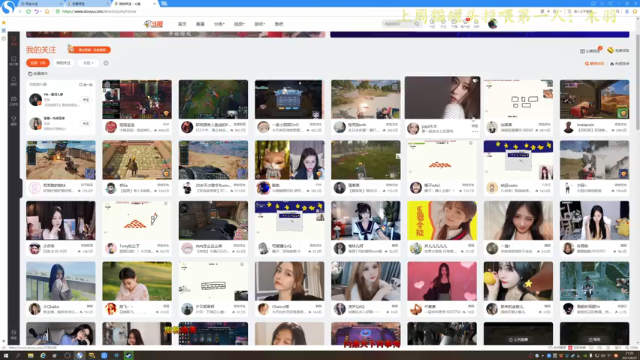
Task: Click the second icon in dark left sidebar
Action: (x=13, y=61)
